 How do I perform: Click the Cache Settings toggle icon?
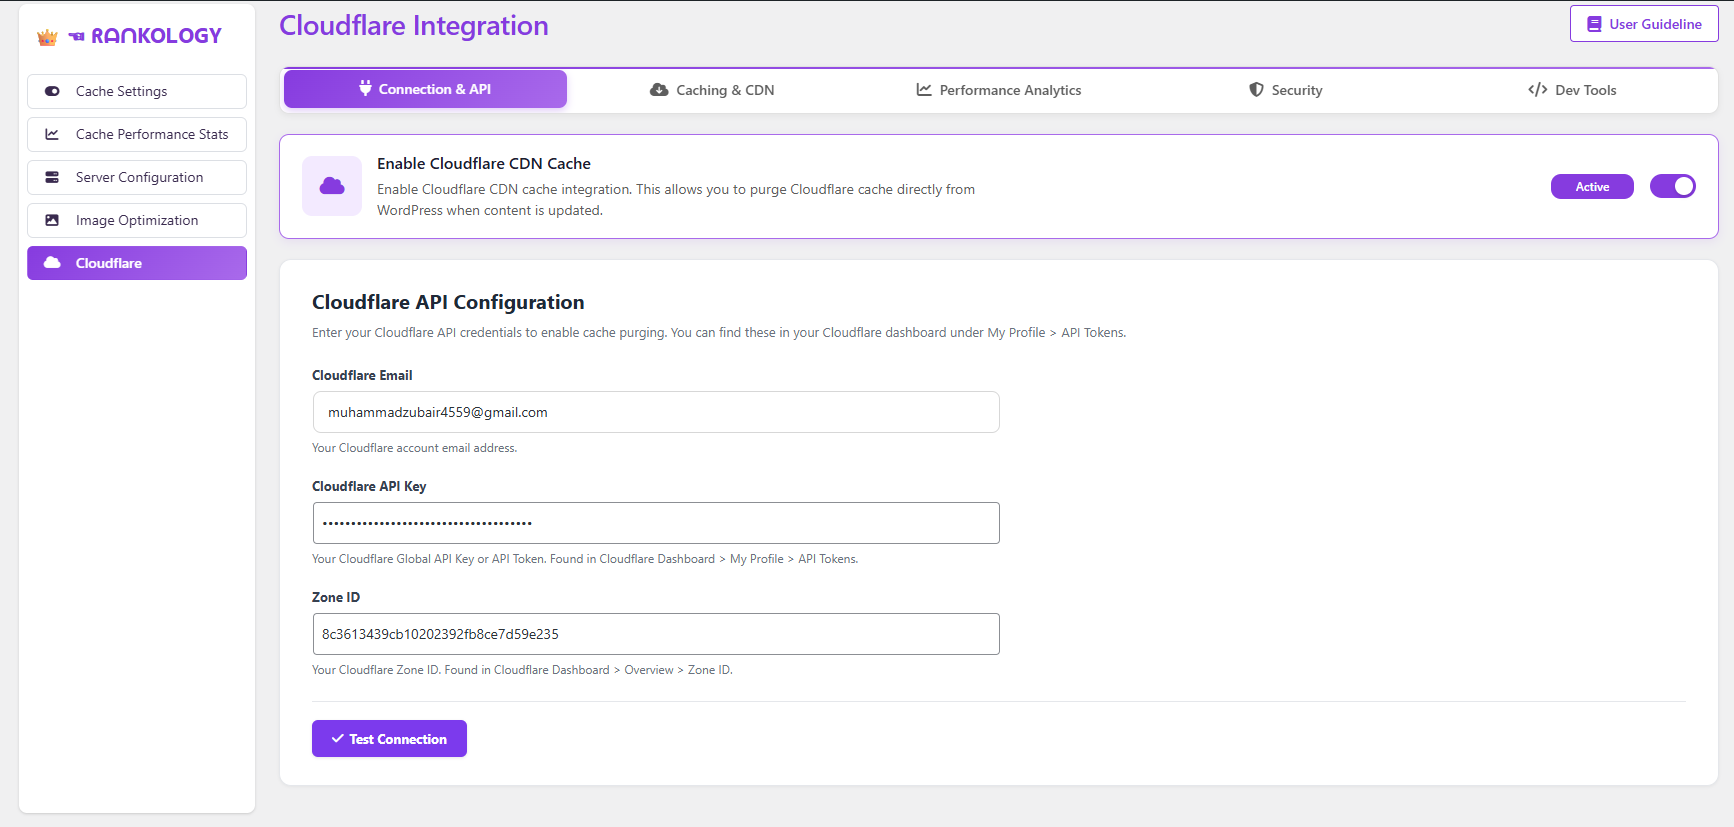(x=52, y=91)
